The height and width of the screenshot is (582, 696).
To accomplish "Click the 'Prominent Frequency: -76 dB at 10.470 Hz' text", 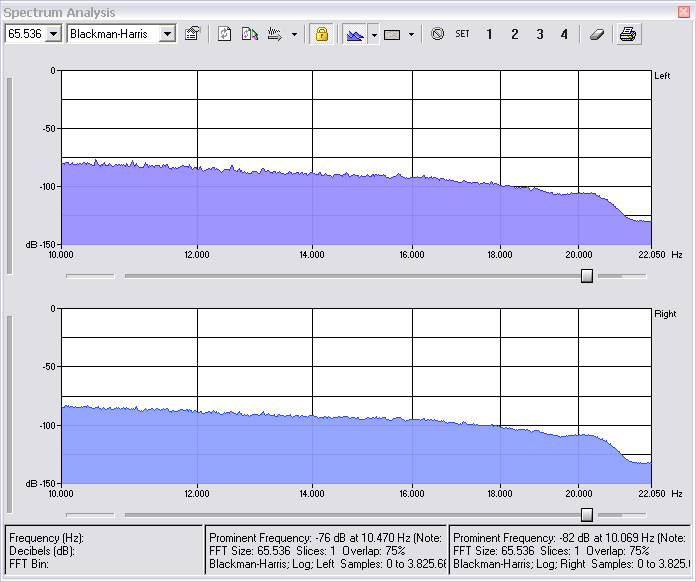I will [x=309, y=538].
